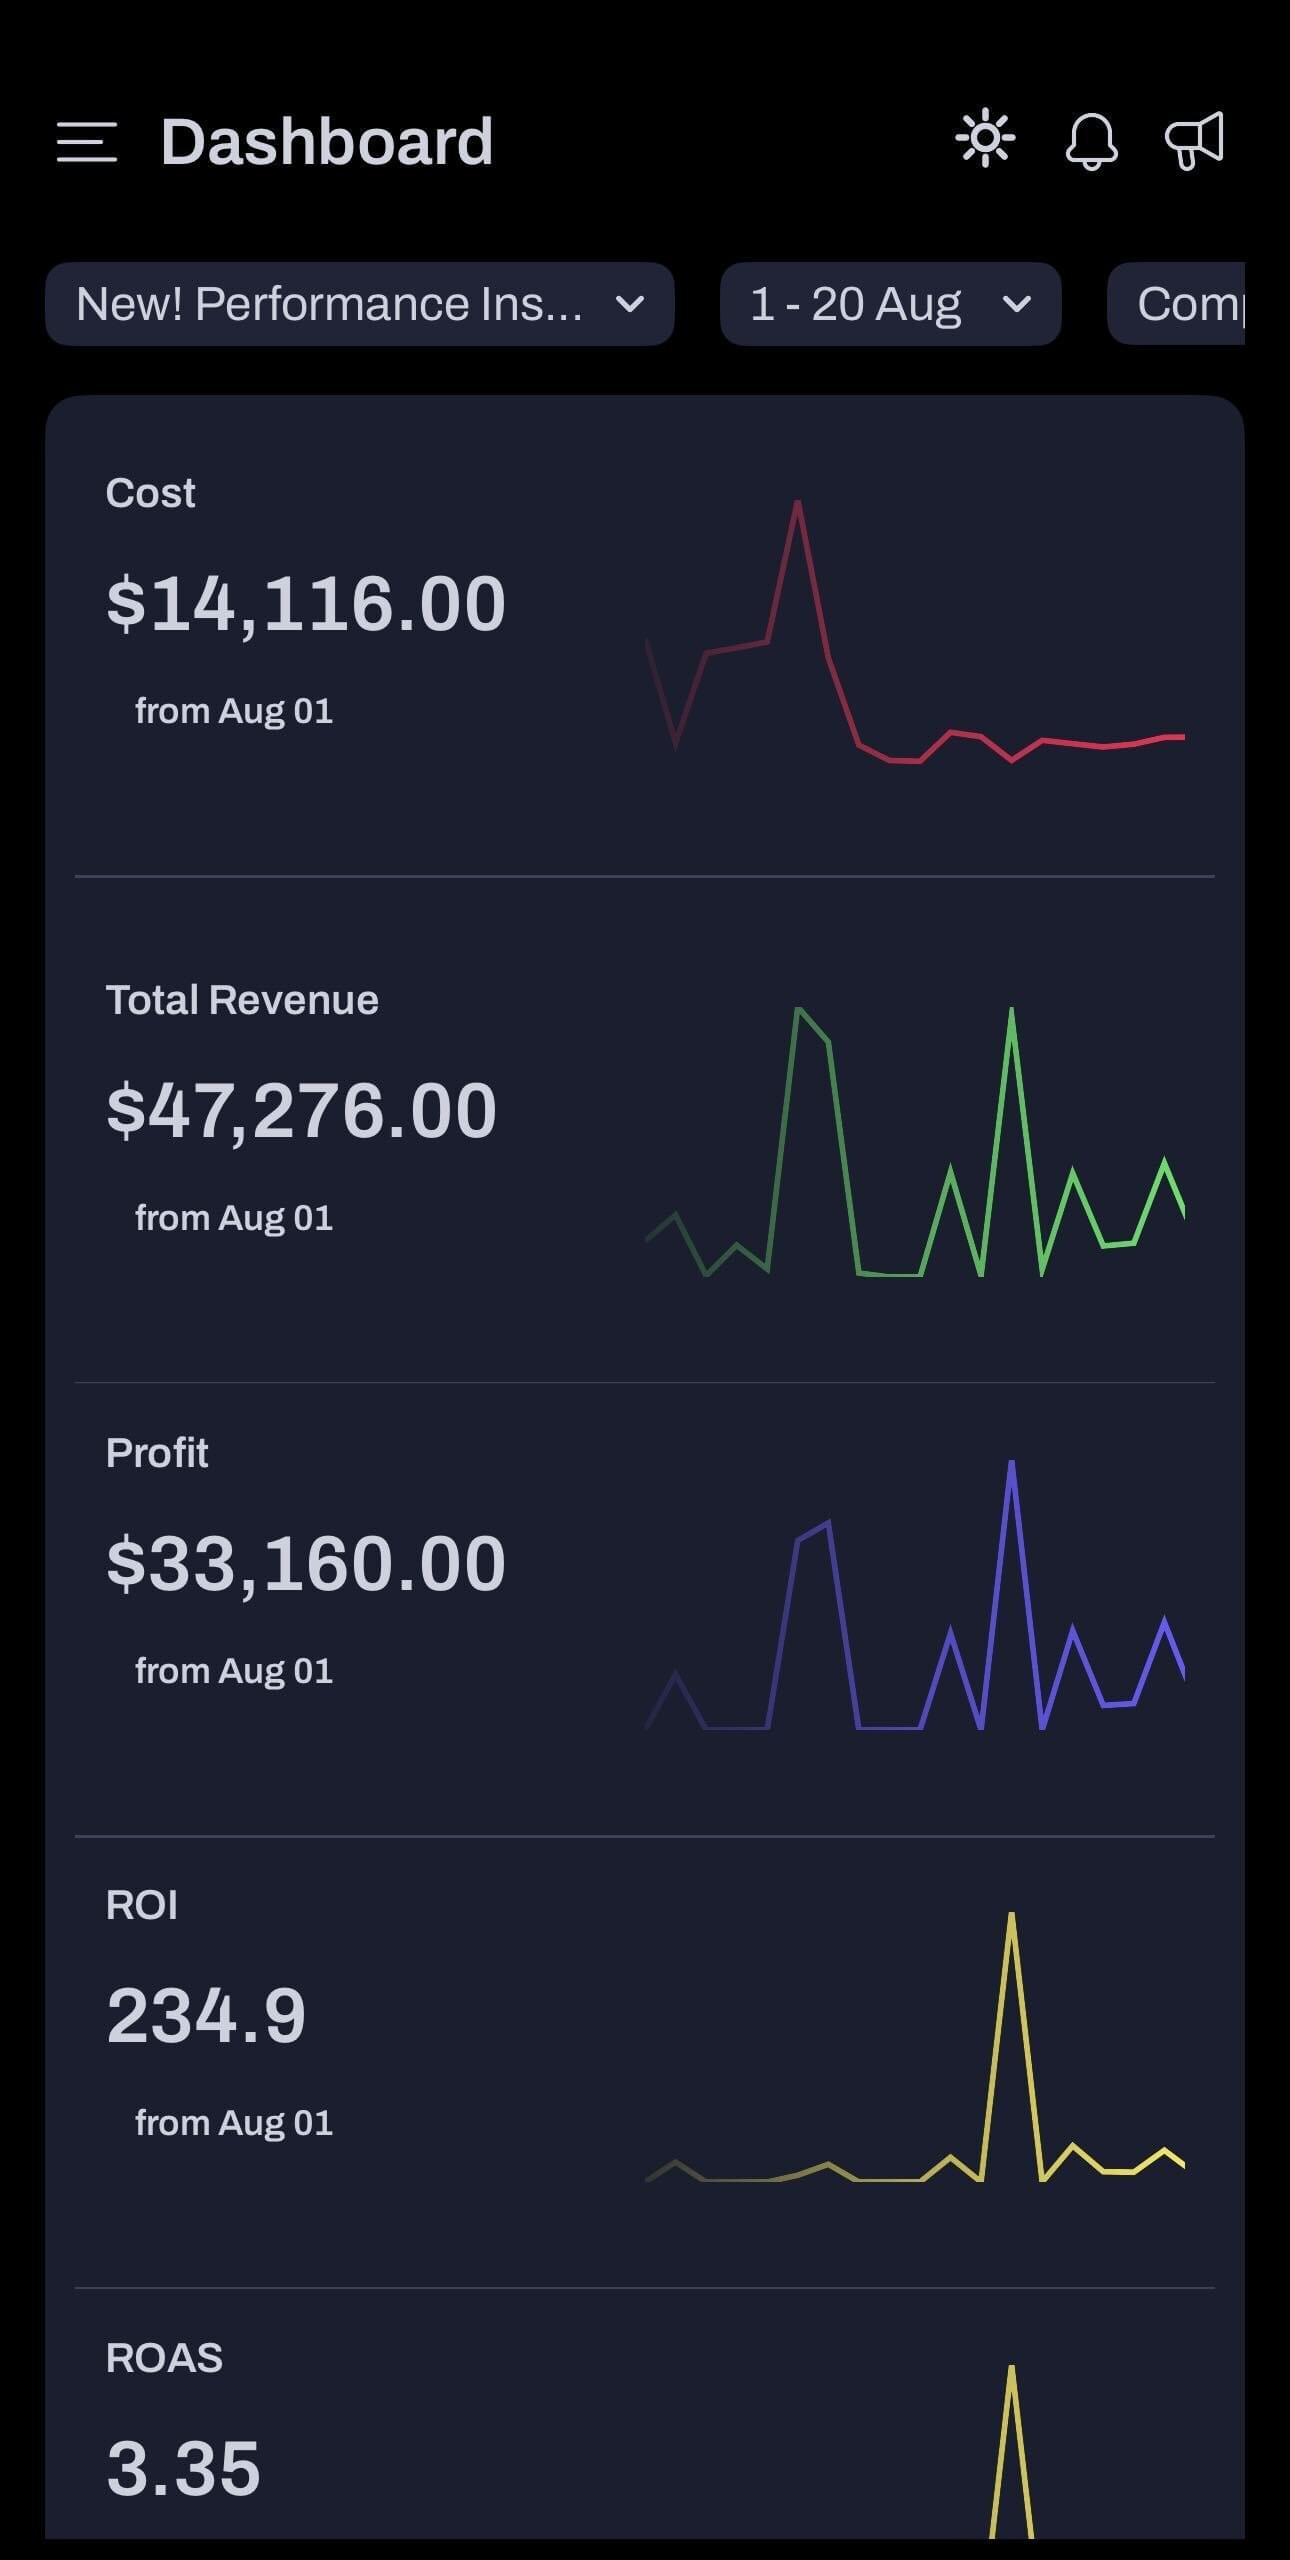Click the Total Revenue metric label
1290x2560 pixels.
click(x=242, y=1000)
